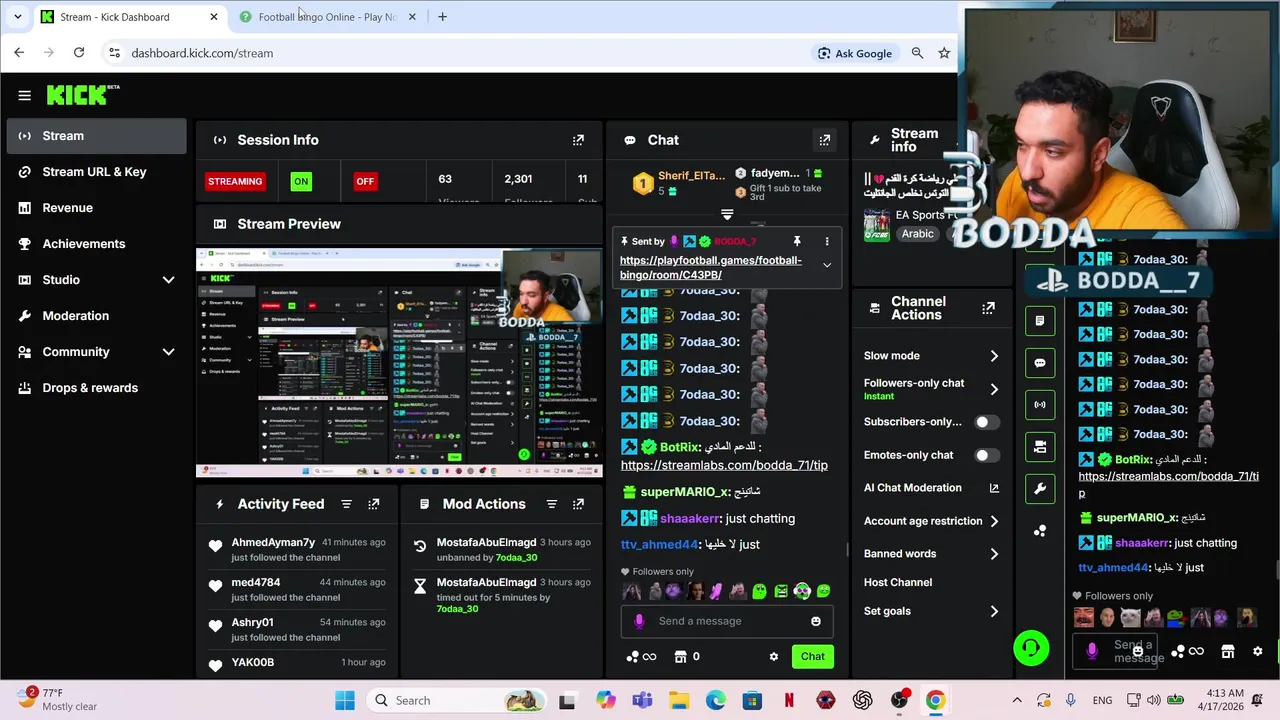
Task: Toggle Subscribers-only chat switch
Action: tap(987, 422)
